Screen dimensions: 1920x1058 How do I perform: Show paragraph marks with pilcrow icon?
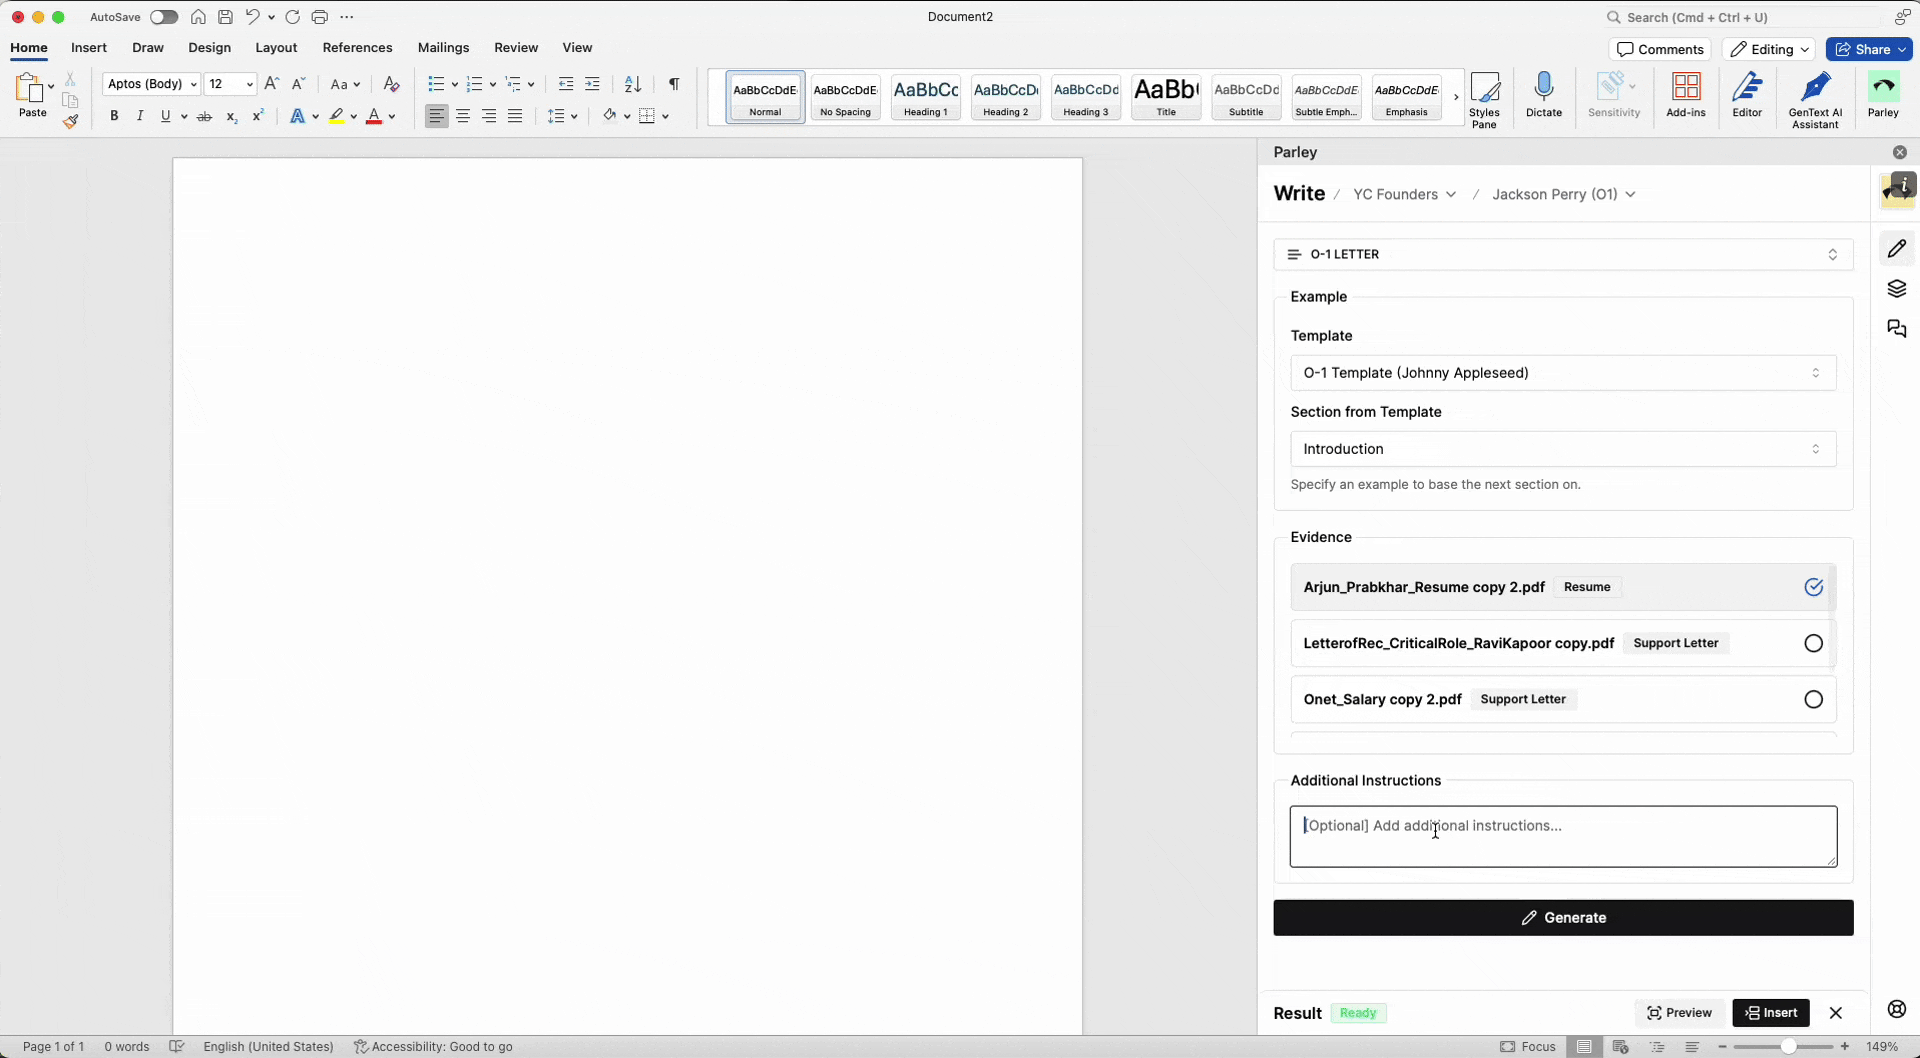[674, 84]
